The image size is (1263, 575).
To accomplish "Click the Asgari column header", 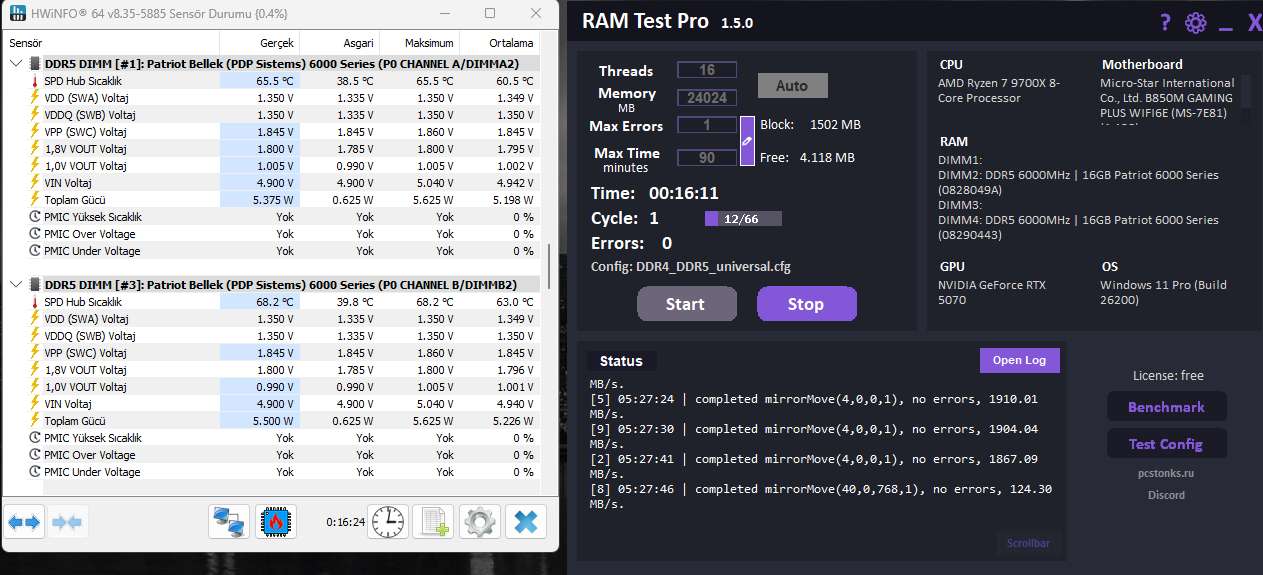I will coord(339,43).
